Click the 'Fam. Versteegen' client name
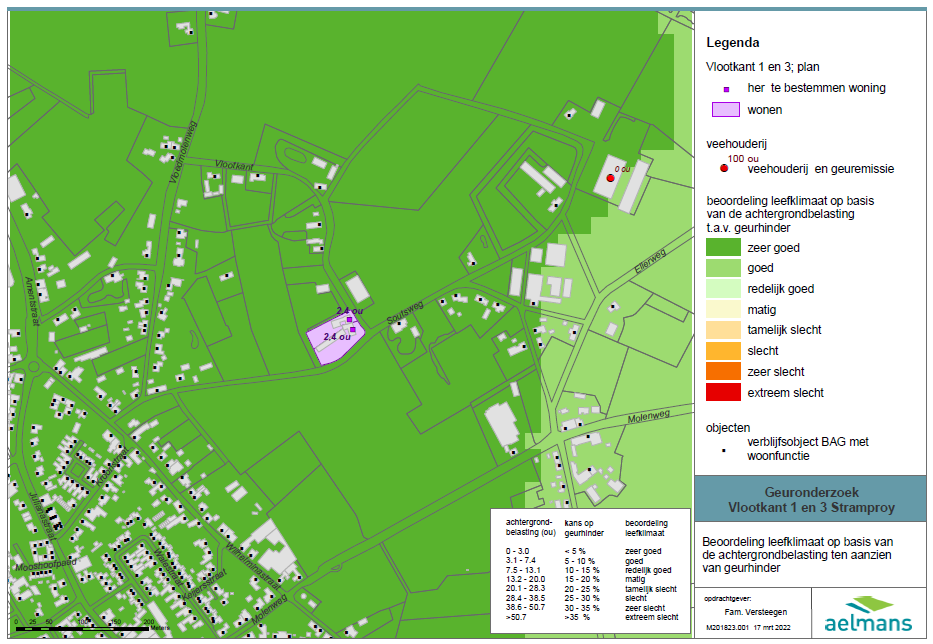The image size is (933, 644). [x=756, y=612]
